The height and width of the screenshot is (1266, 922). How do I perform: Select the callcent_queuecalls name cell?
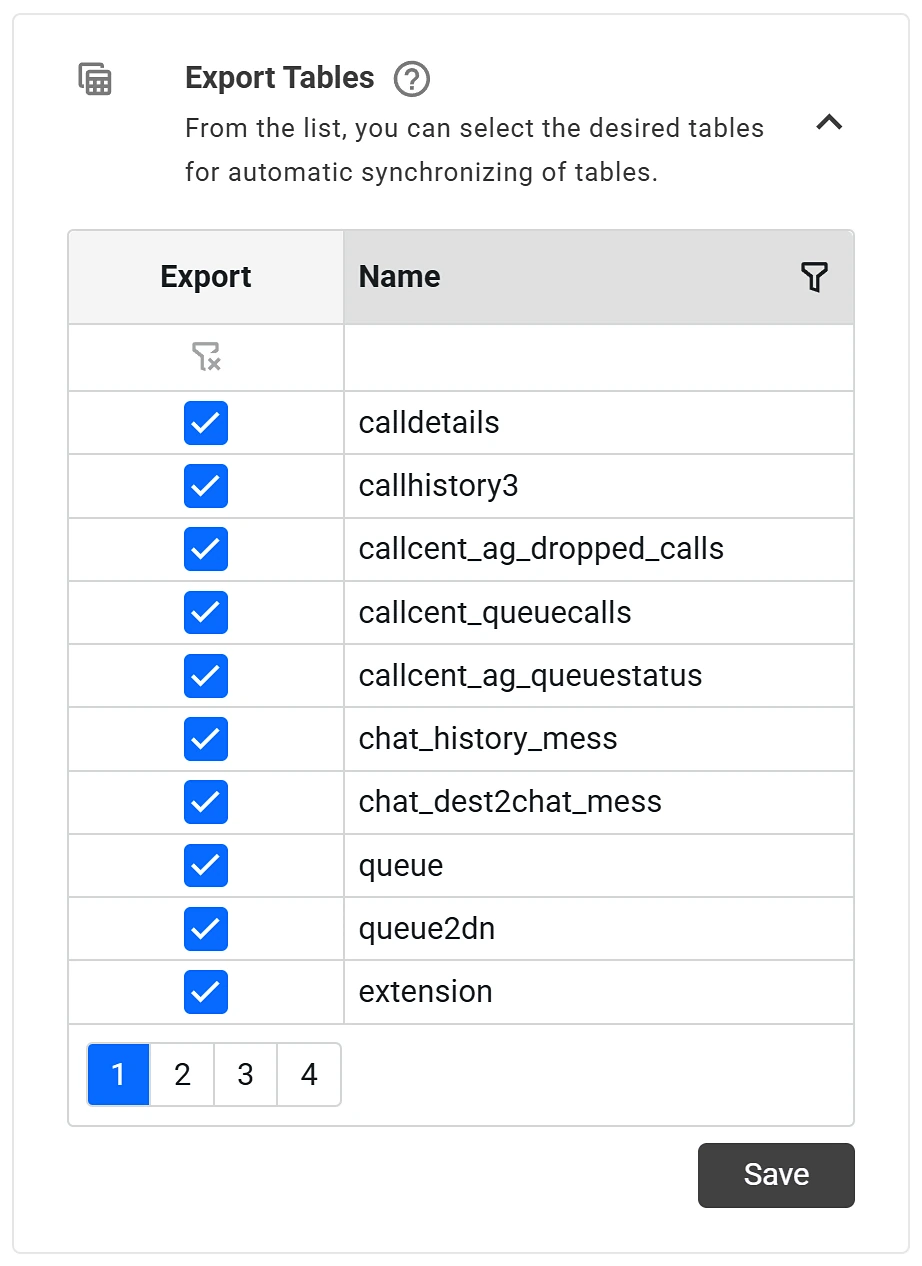coord(599,613)
